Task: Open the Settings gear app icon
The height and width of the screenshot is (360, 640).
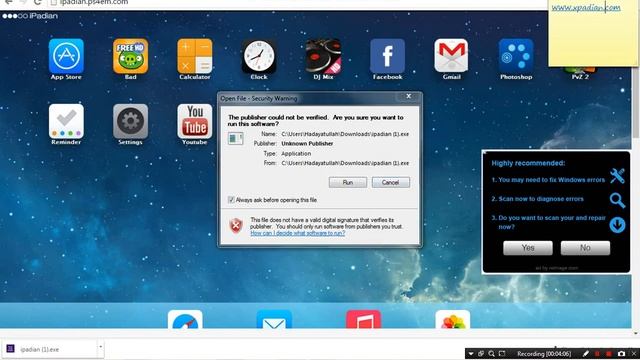Action: point(130,121)
